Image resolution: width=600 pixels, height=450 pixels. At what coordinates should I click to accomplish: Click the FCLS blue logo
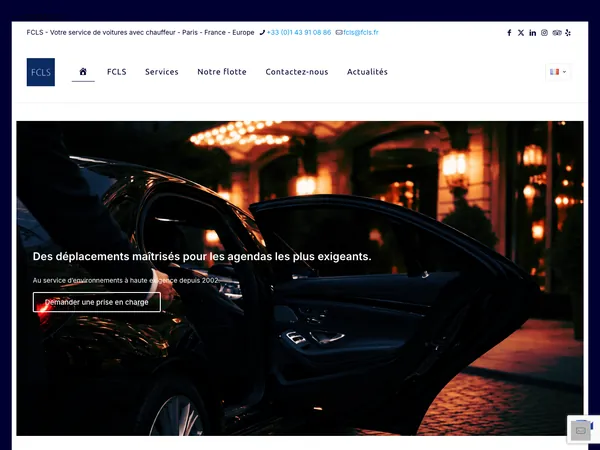coord(41,72)
